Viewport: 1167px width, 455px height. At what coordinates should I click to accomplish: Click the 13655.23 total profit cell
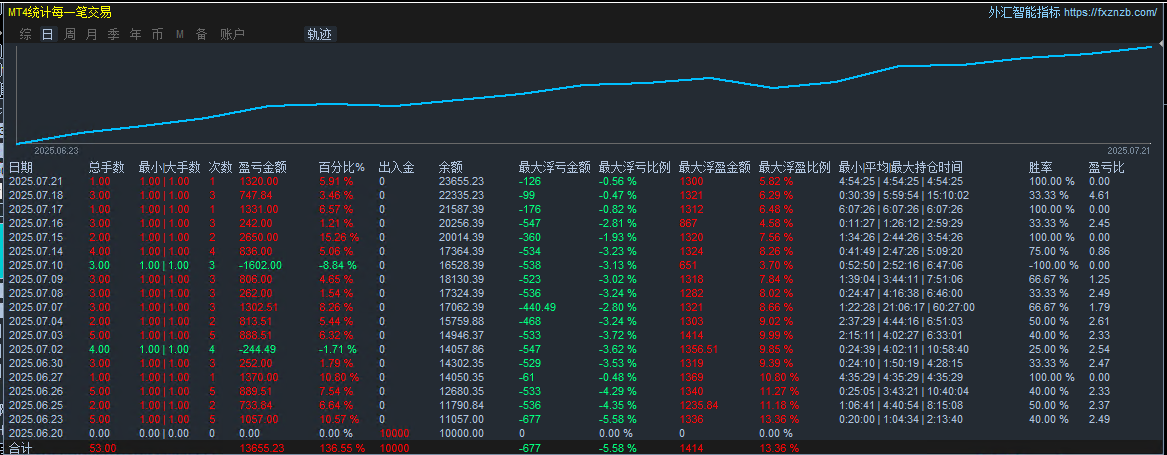pos(262,448)
